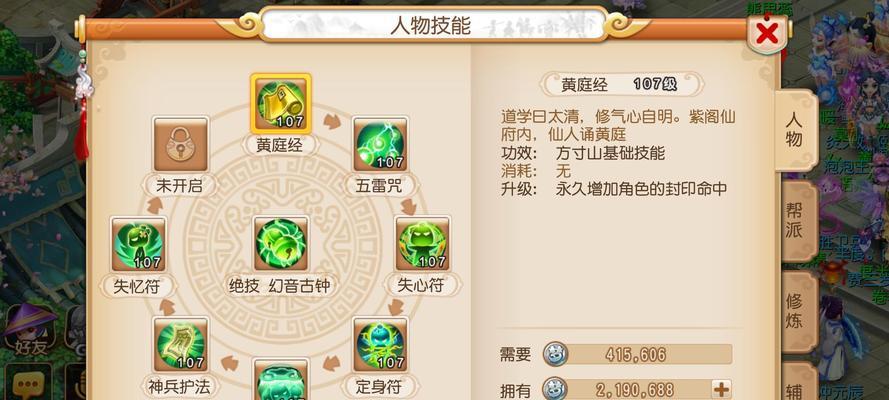Open the 帮派 side tab
This screenshot has width=889, height=400.
(x=796, y=220)
